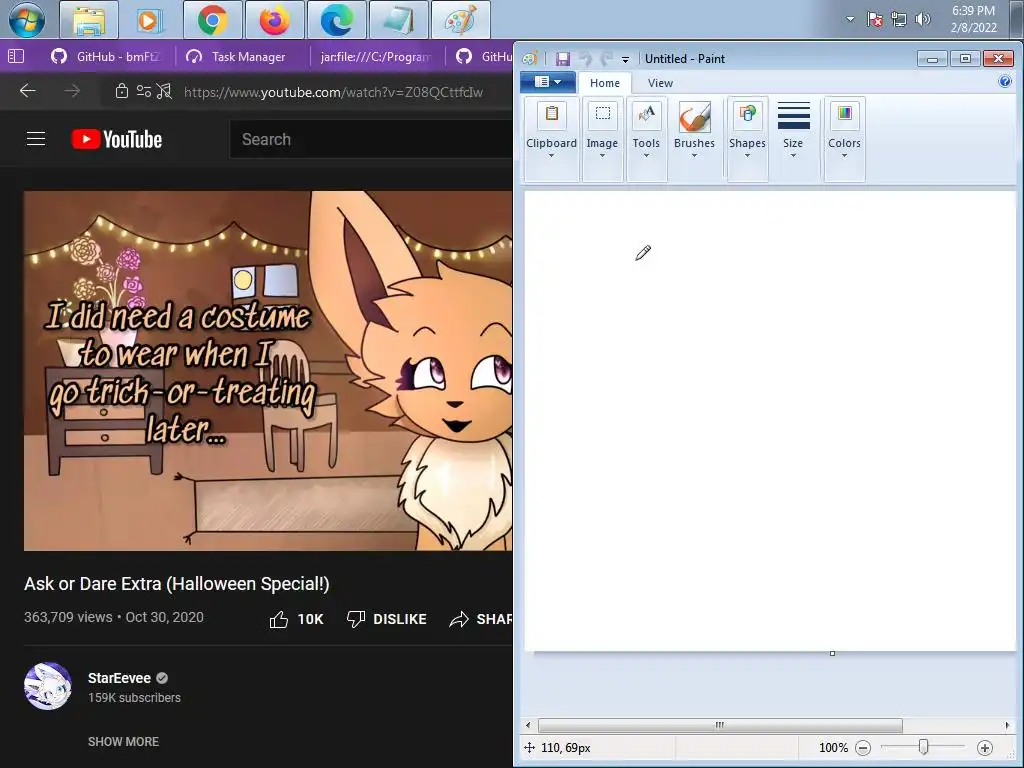The height and width of the screenshot is (768, 1024).
Task: Click the Redo arrow in Paint title bar
Action: [606, 59]
